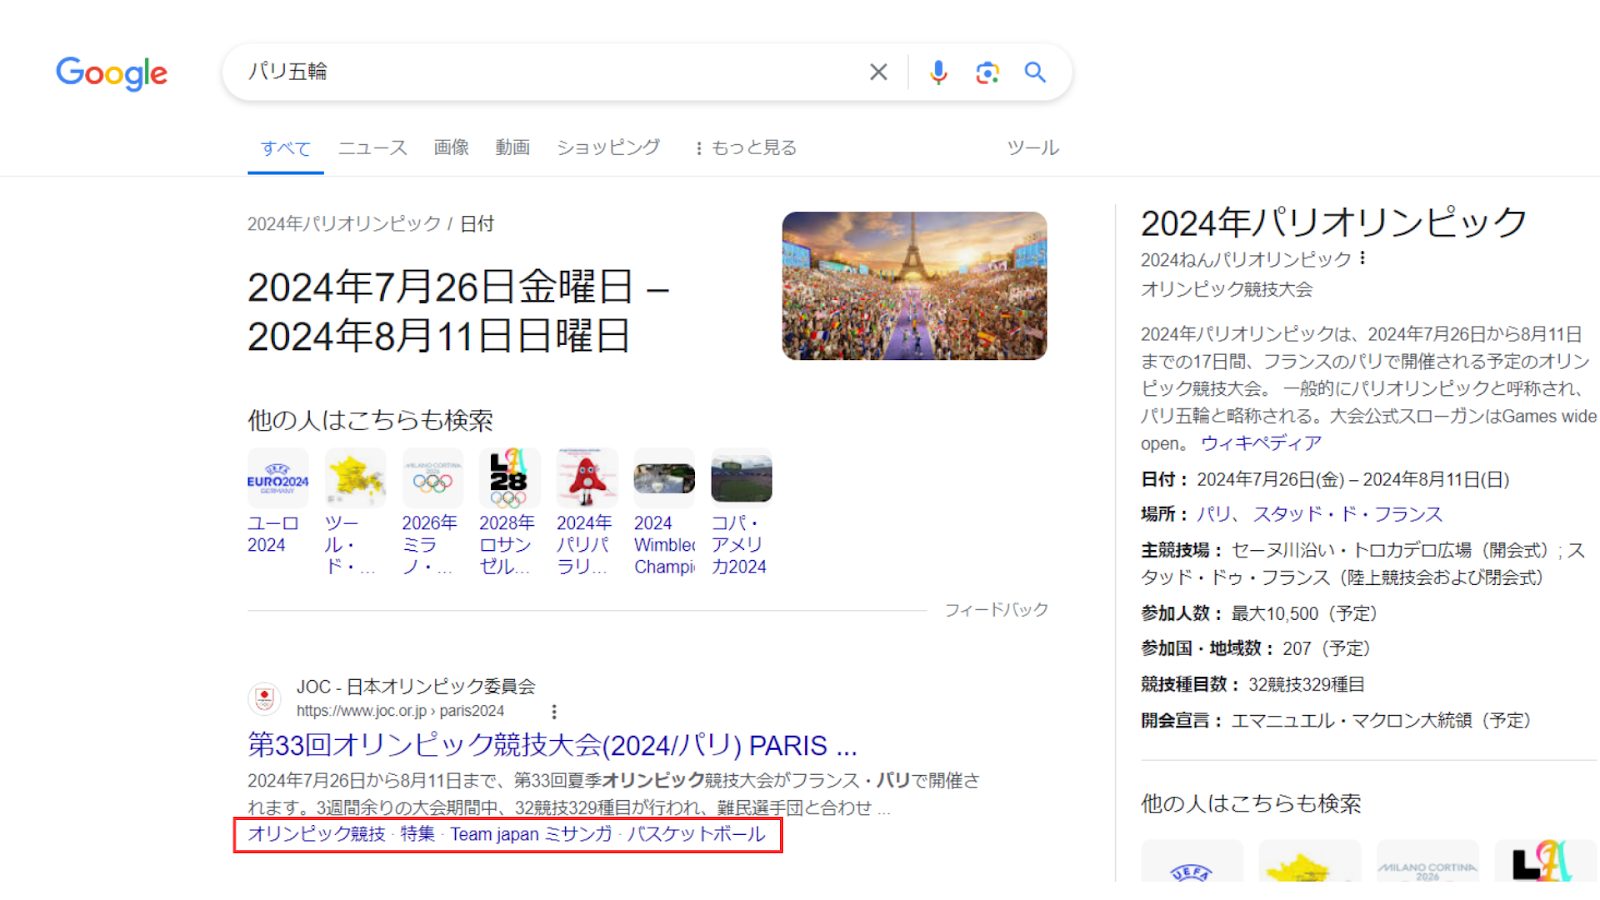Image resolution: width=1600 pixels, height=900 pixels.
Task: Open the yellow map thumbnail in the side panel
Action: pyautogui.click(x=1310, y=861)
